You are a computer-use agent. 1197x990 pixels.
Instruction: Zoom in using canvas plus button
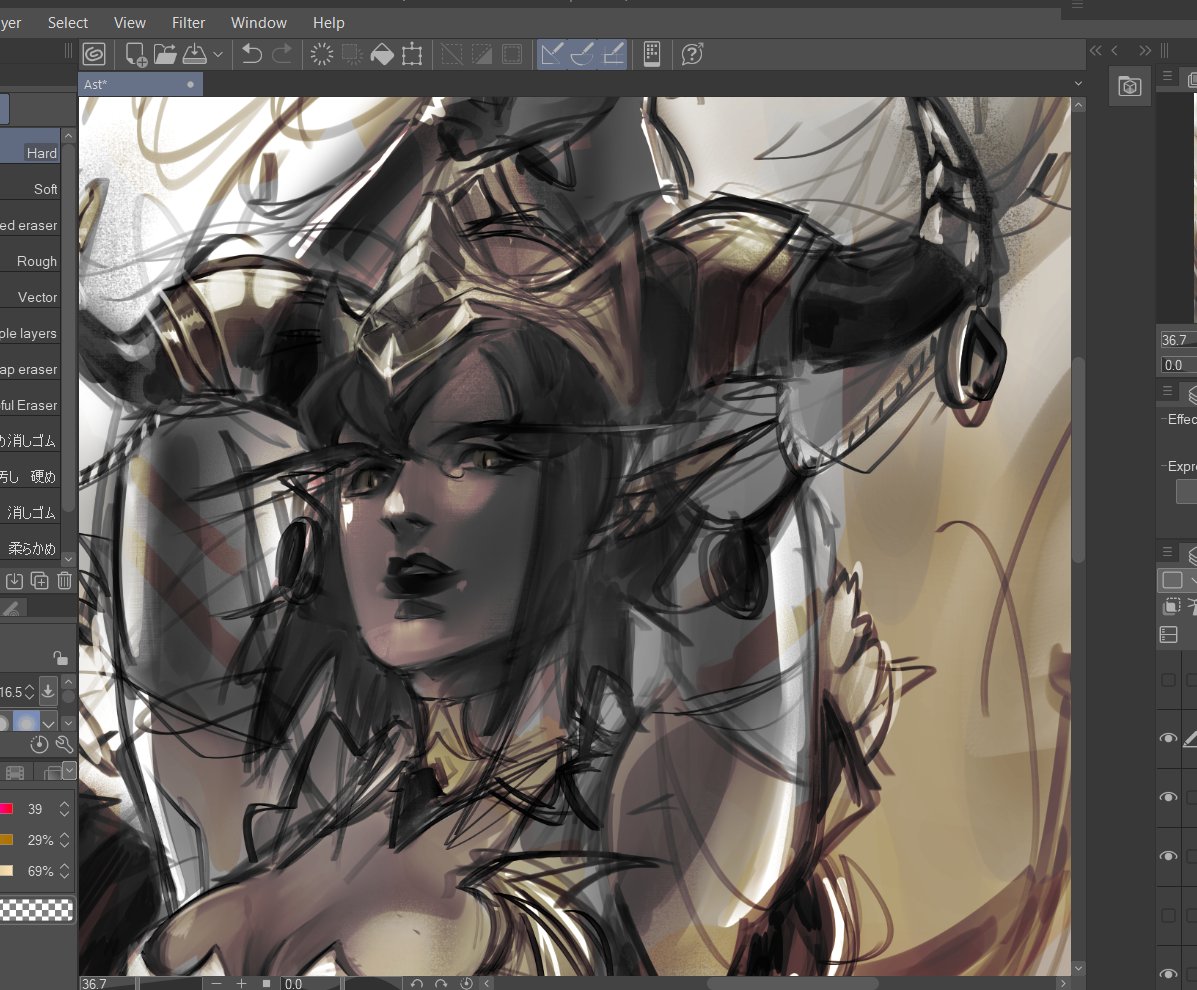241,983
